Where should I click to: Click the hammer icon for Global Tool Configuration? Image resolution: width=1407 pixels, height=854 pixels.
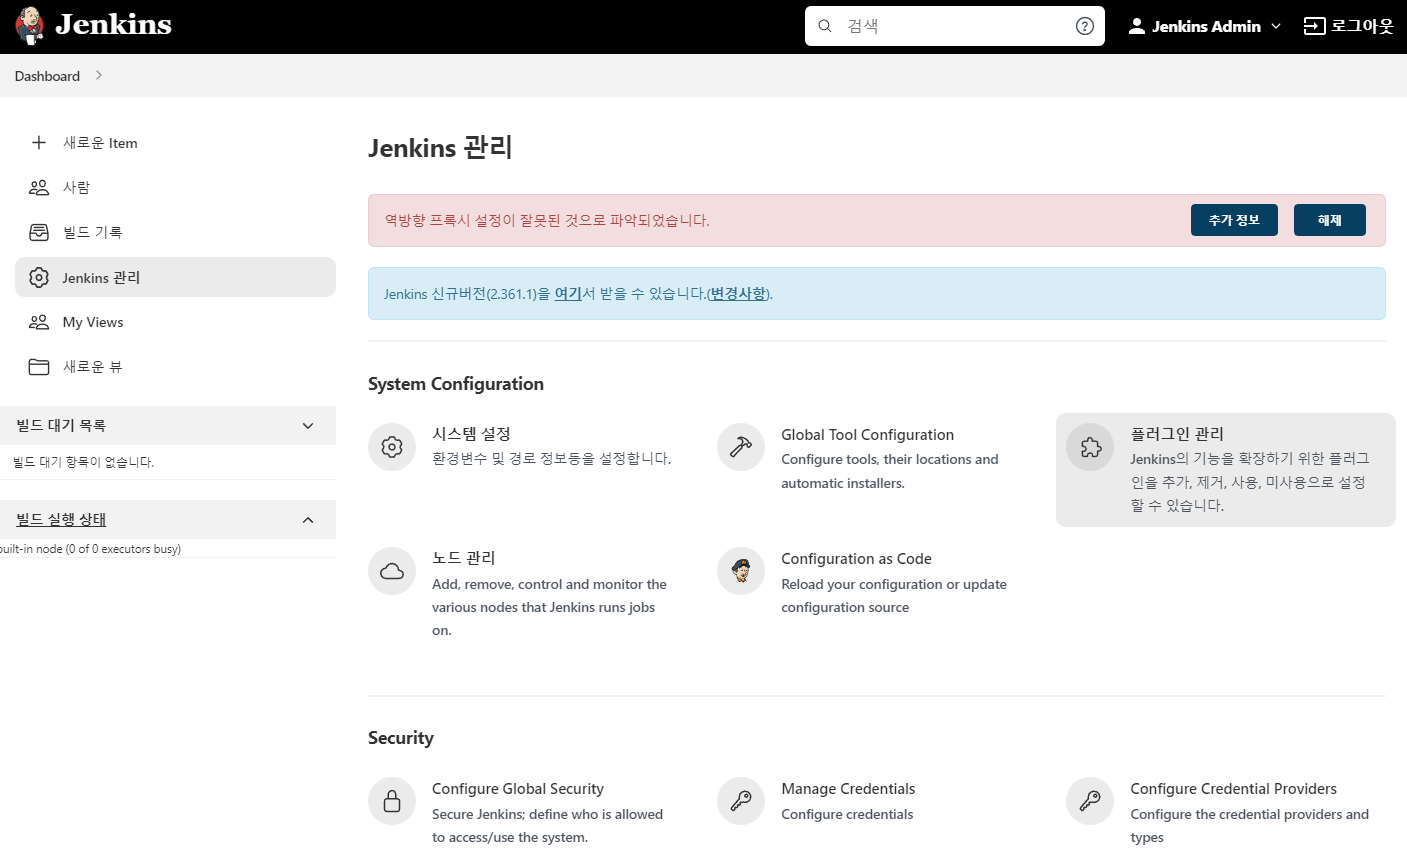(x=741, y=447)
